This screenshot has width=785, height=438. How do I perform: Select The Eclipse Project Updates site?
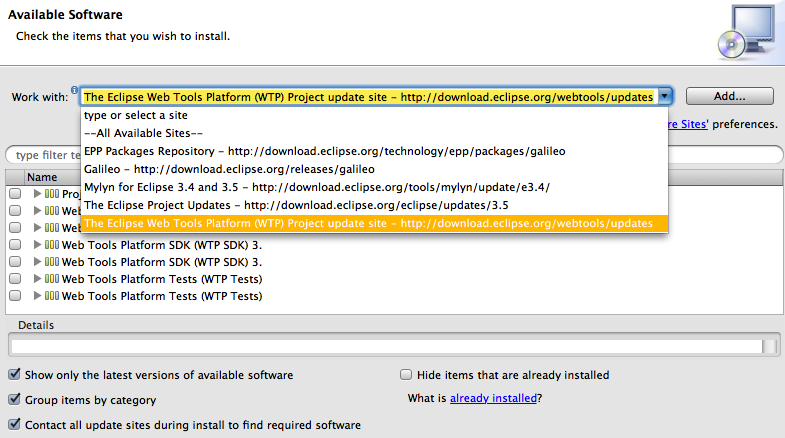pyautogui.click(x=374, y=205)
